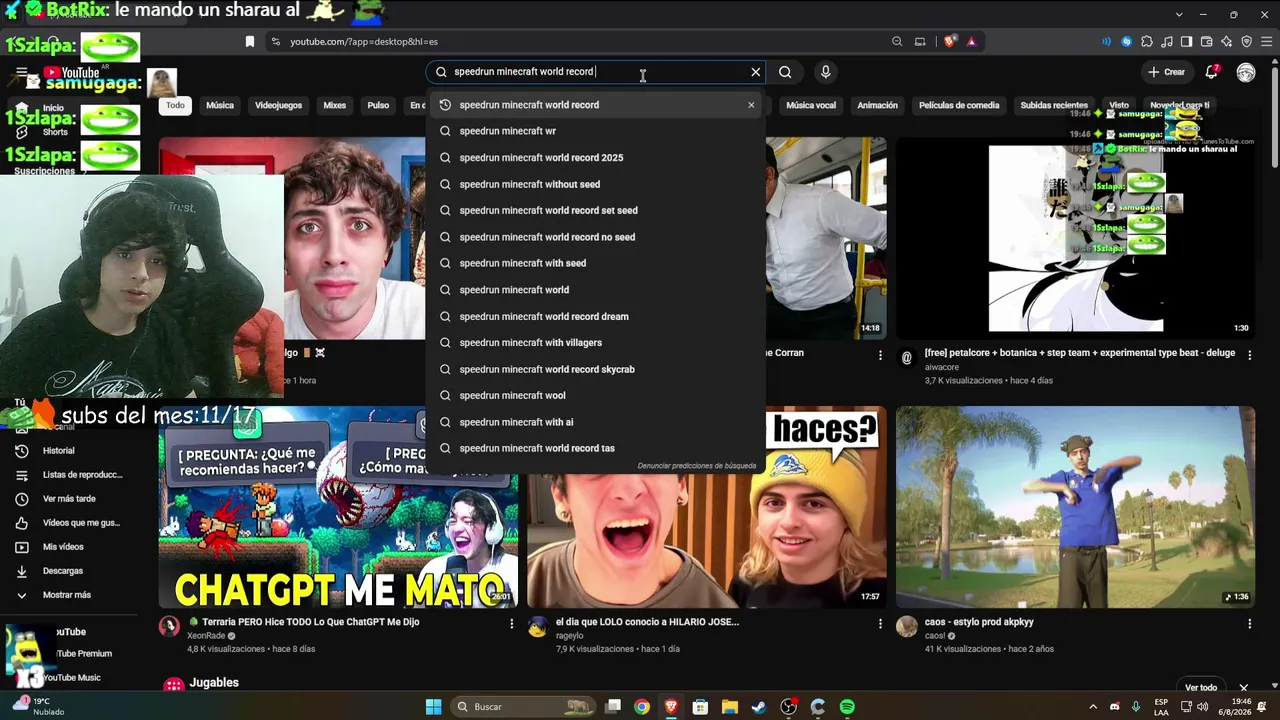Viewport: 1280px width, 720px height.
Task: Open Brave Shields icon in address bar
Action: [x=949, y=42]
